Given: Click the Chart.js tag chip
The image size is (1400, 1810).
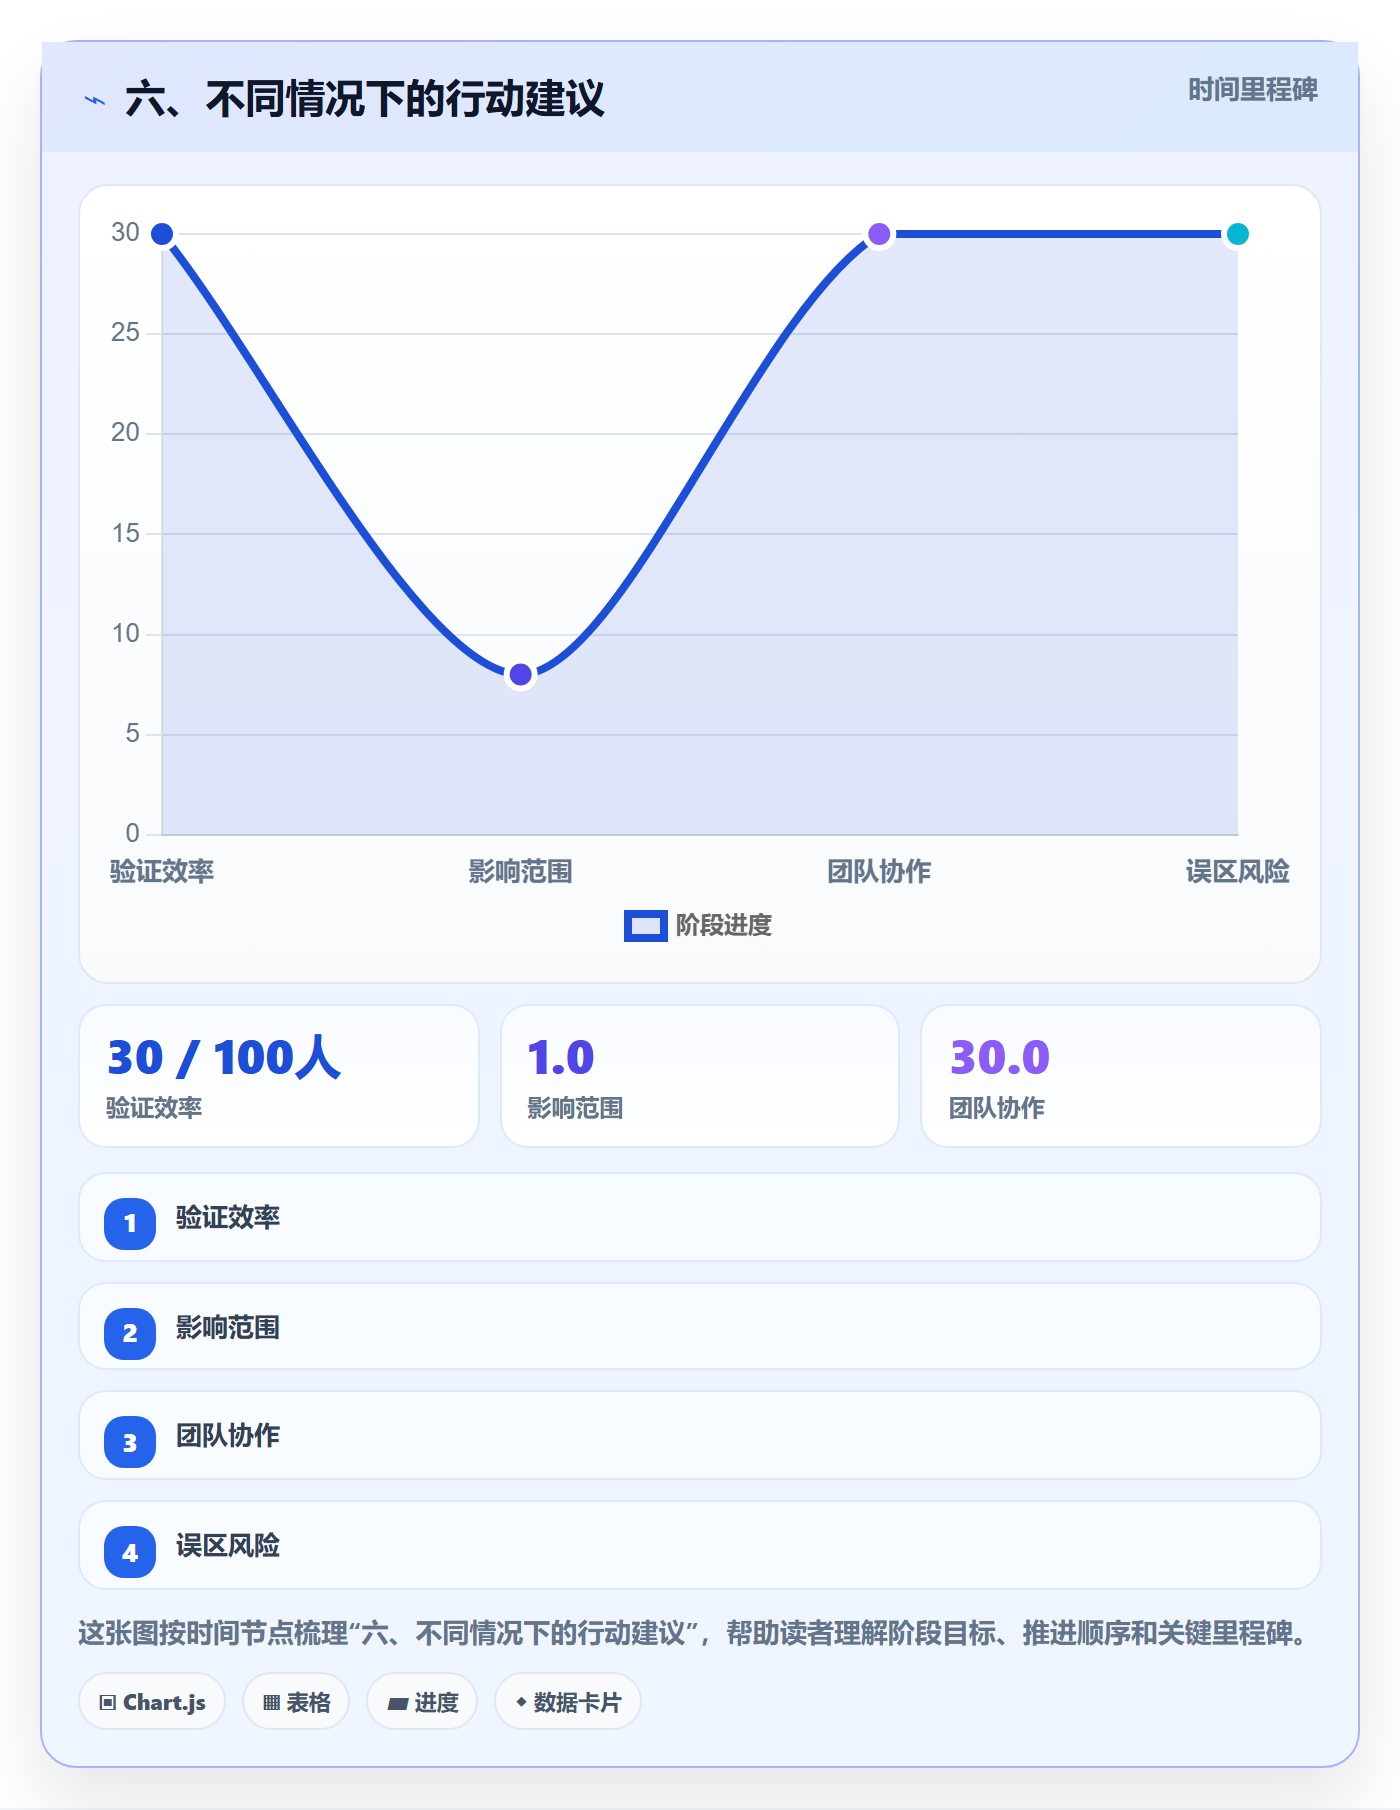Looking at the screenshot, I should [x=152, y=1702].
